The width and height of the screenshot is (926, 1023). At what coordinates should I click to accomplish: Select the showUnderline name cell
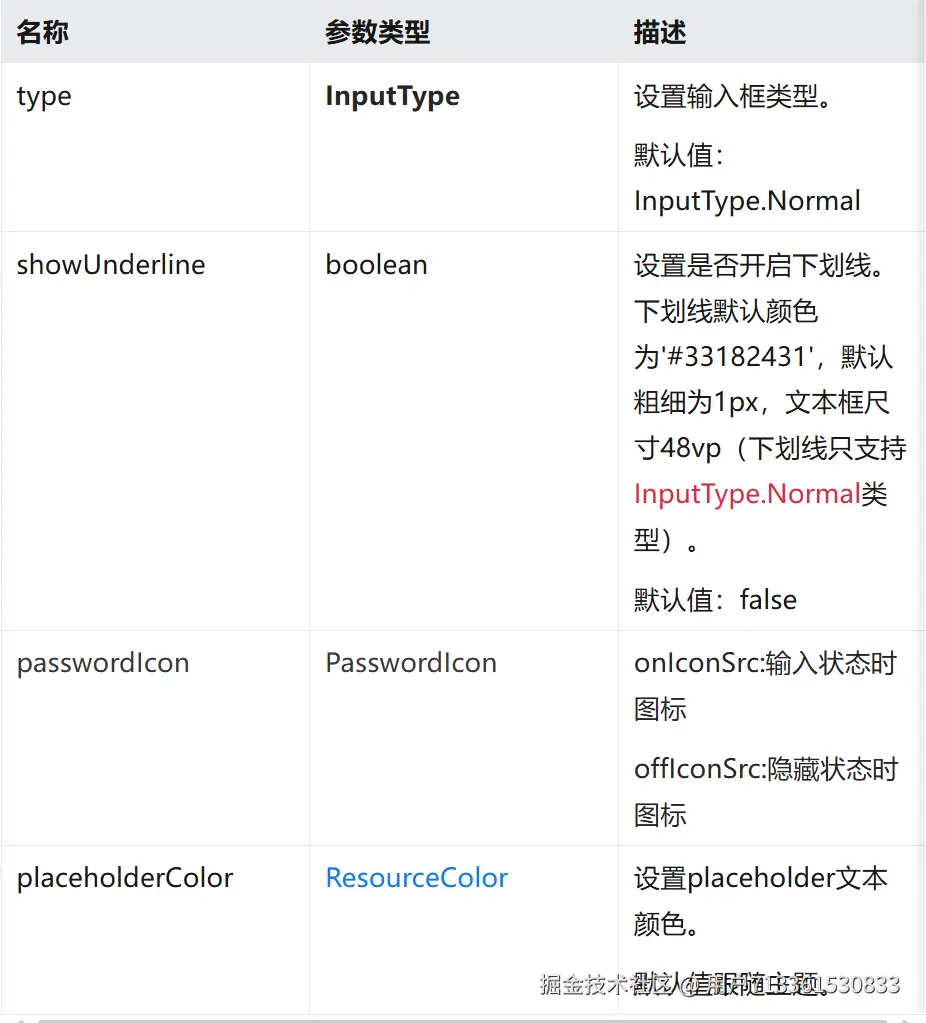click(x=111, y=265)
